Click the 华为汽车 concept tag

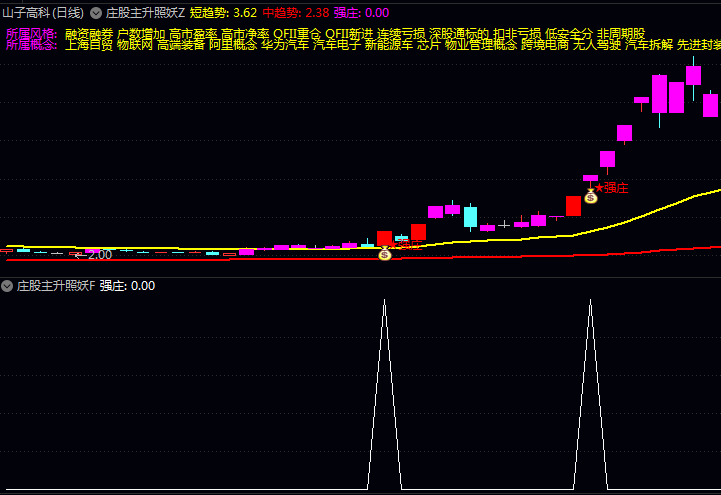[x=285, y=45]
